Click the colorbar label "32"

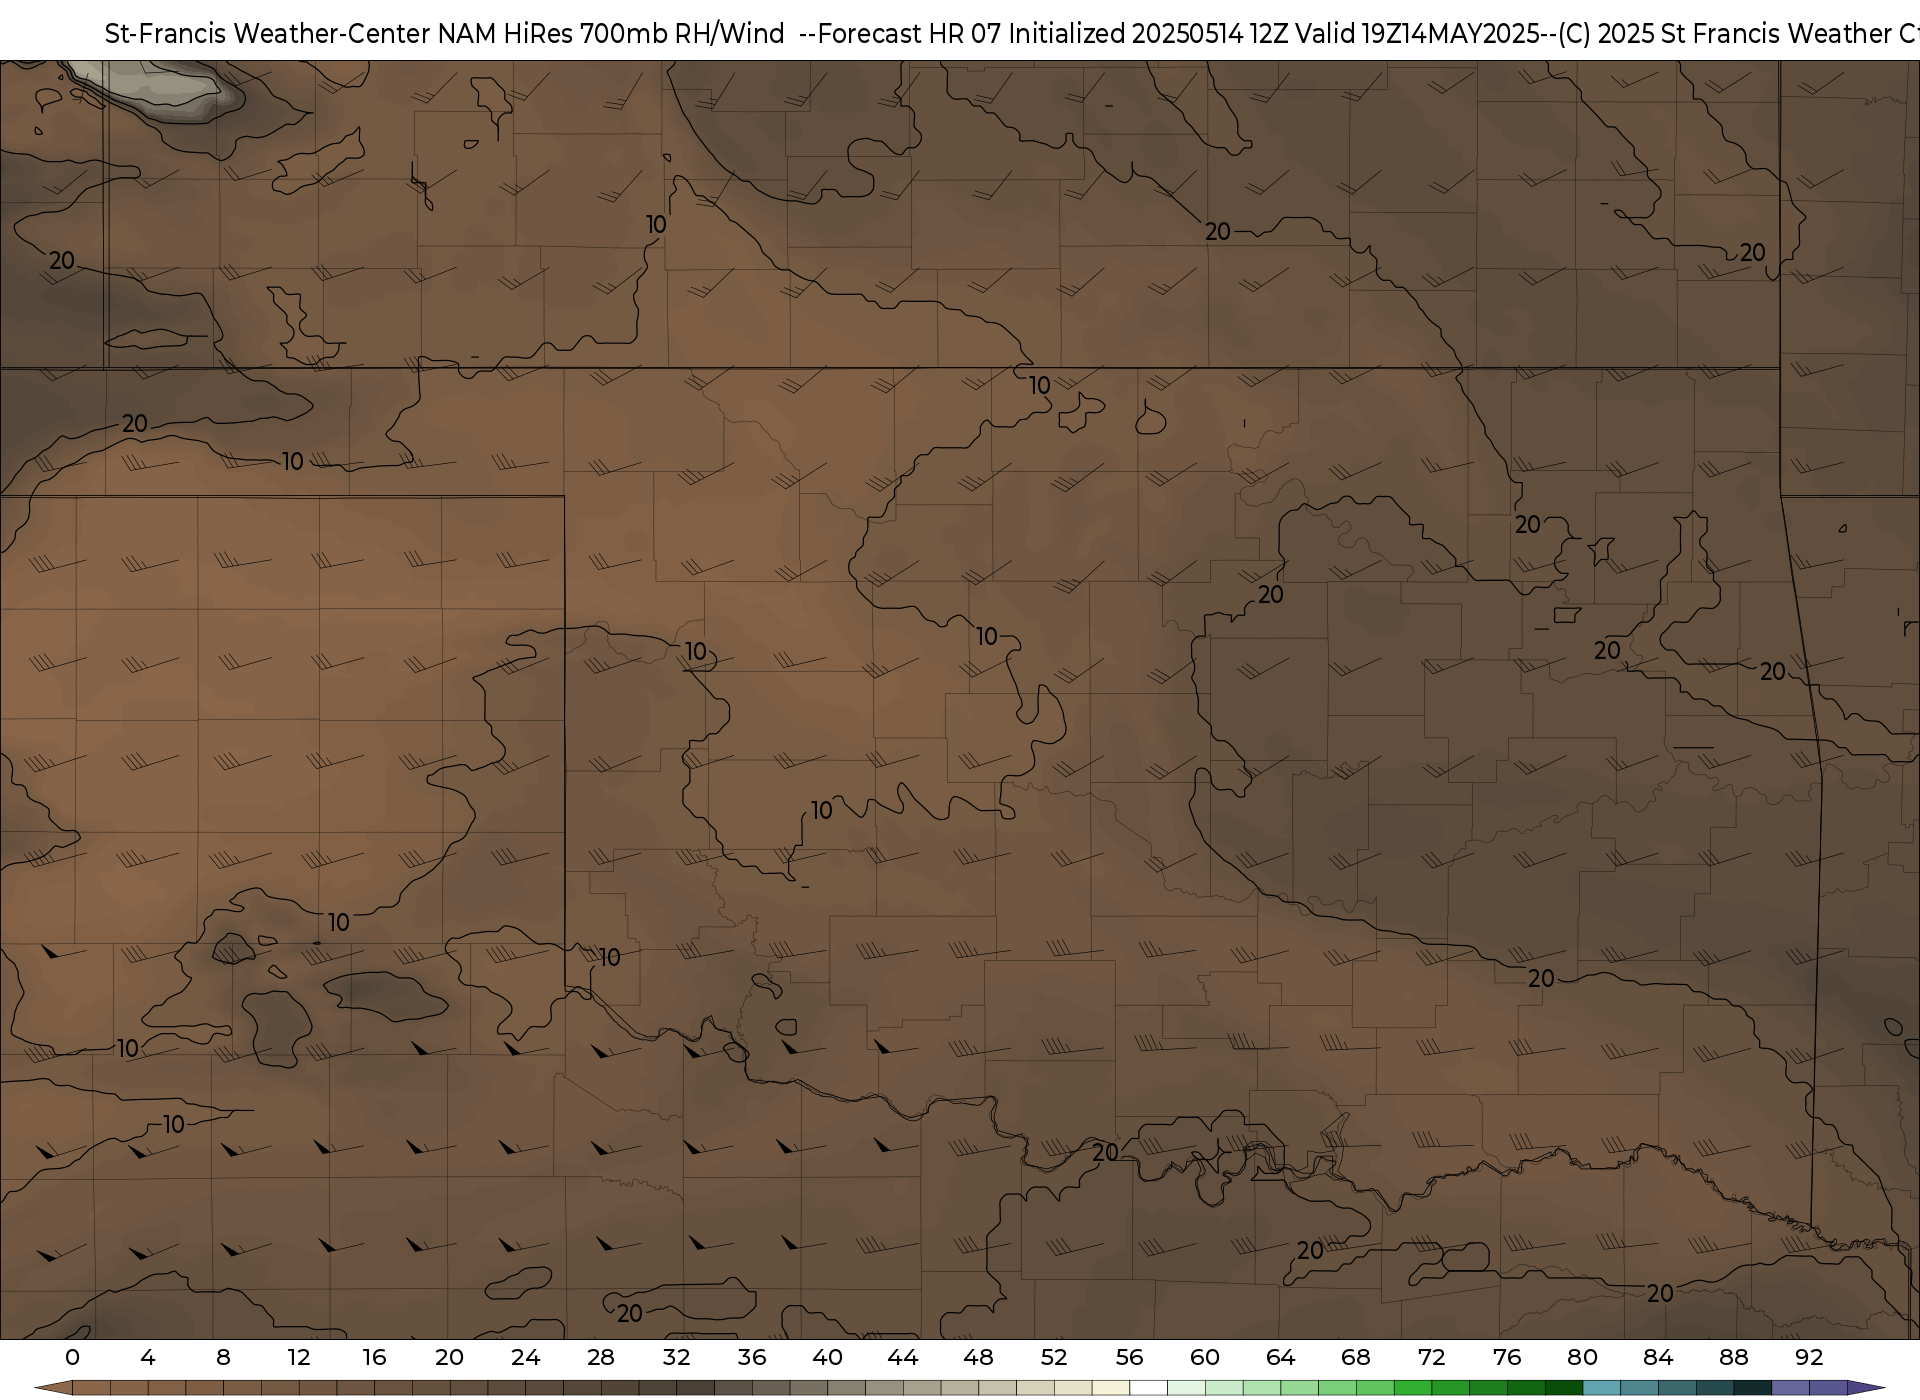676,1357
